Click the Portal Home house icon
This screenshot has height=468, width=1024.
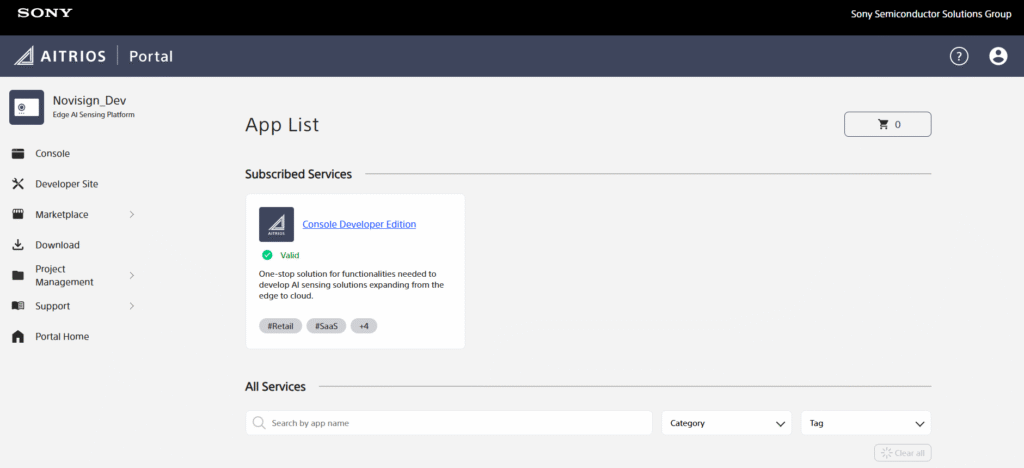(x=18, y=337)
